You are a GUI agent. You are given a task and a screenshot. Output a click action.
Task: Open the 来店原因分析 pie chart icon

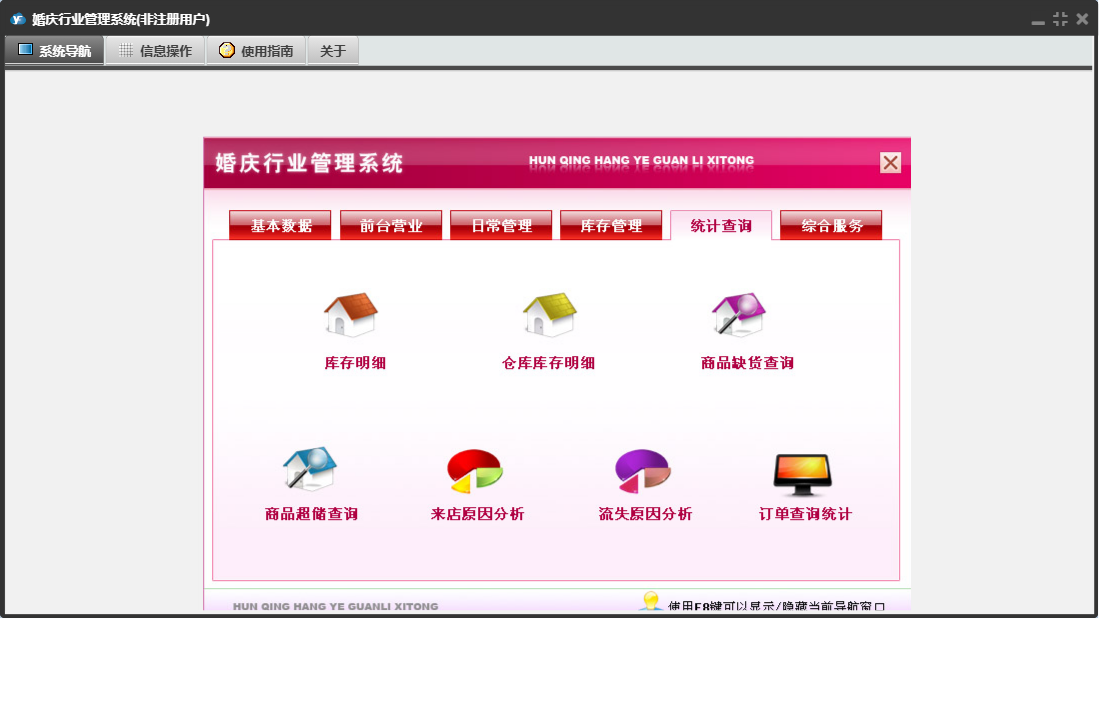coord(475,471)
